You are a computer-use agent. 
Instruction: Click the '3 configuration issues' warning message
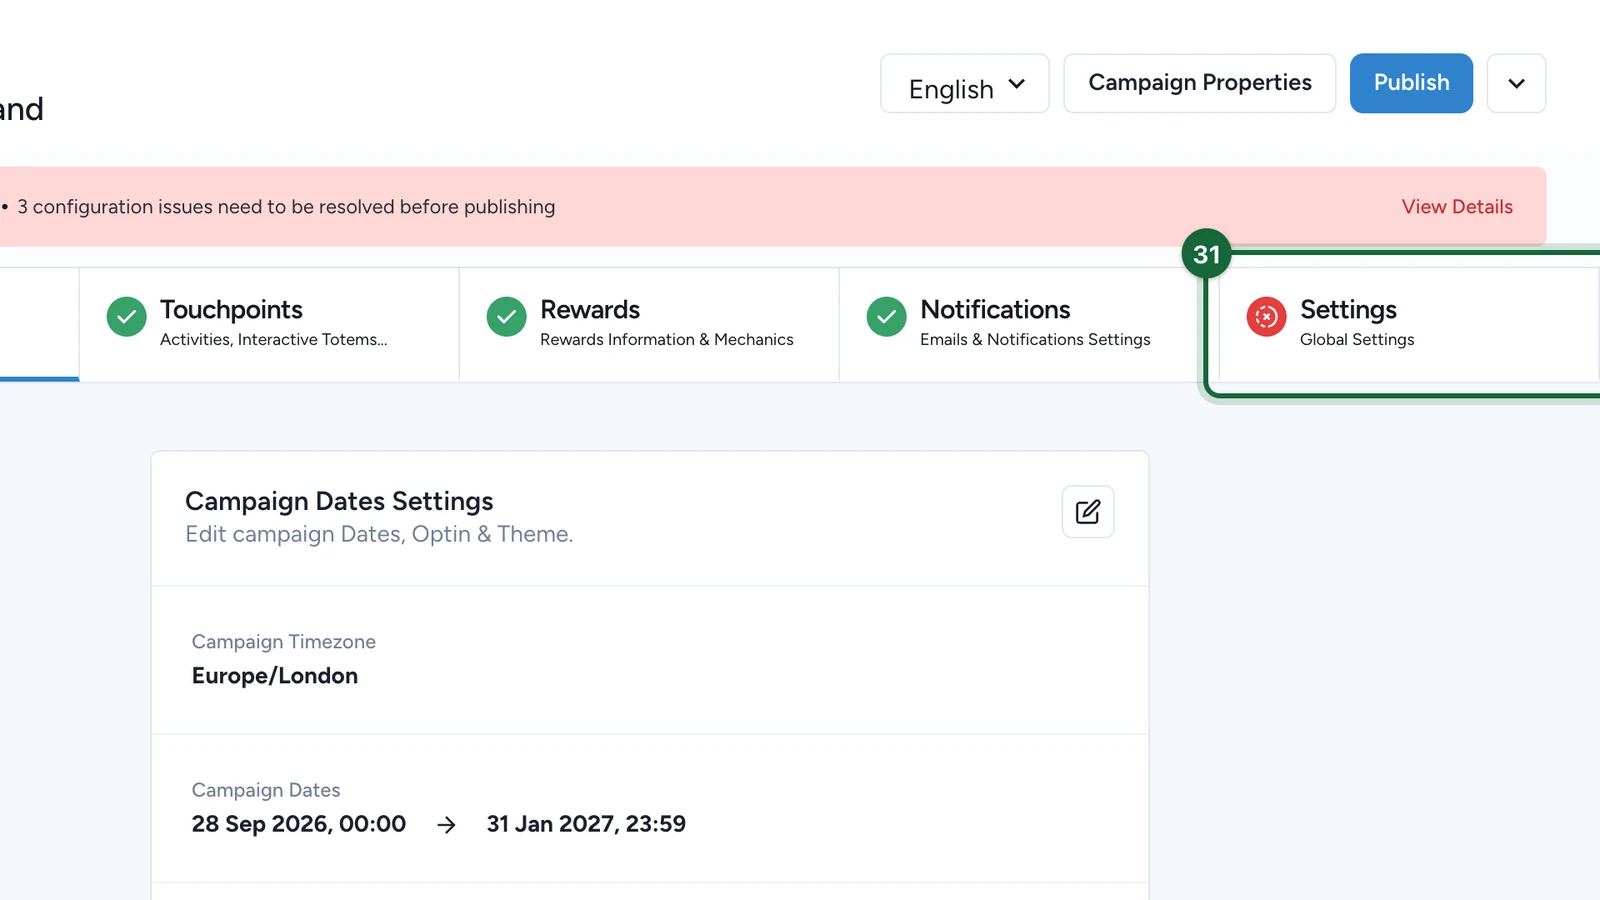(x=286, y=207)
